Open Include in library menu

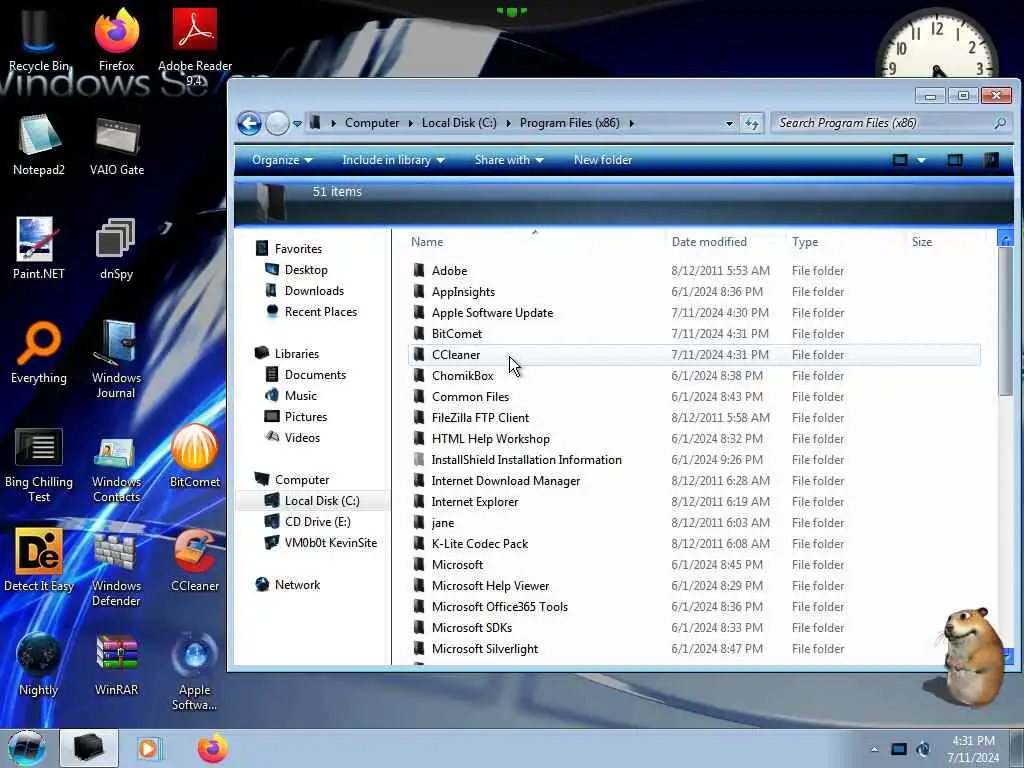point(393,160)
